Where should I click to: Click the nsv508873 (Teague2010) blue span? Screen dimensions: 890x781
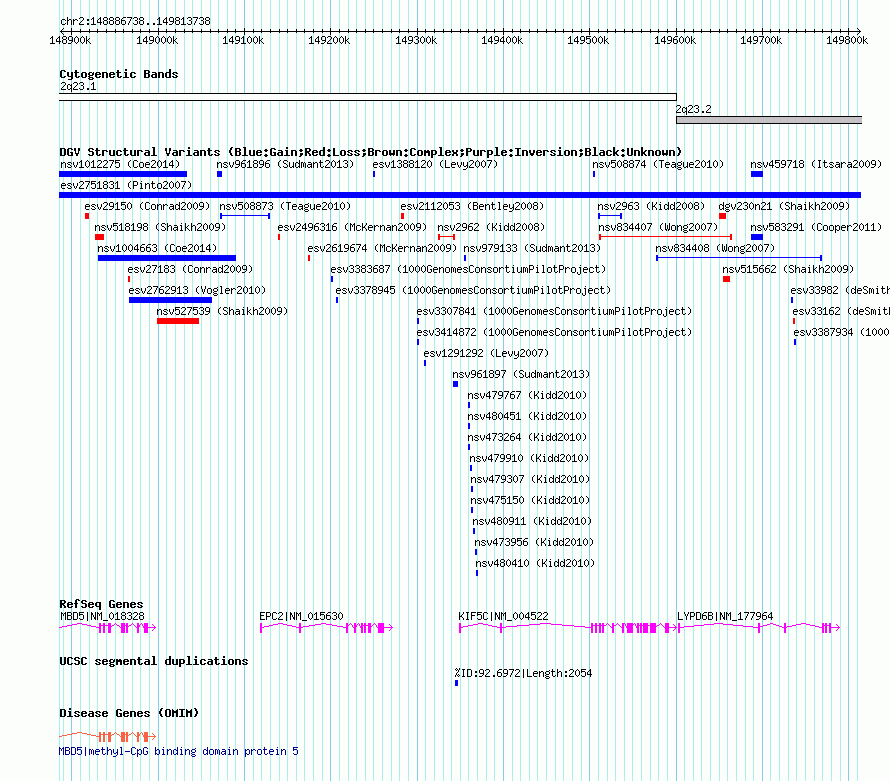(245, 216)
